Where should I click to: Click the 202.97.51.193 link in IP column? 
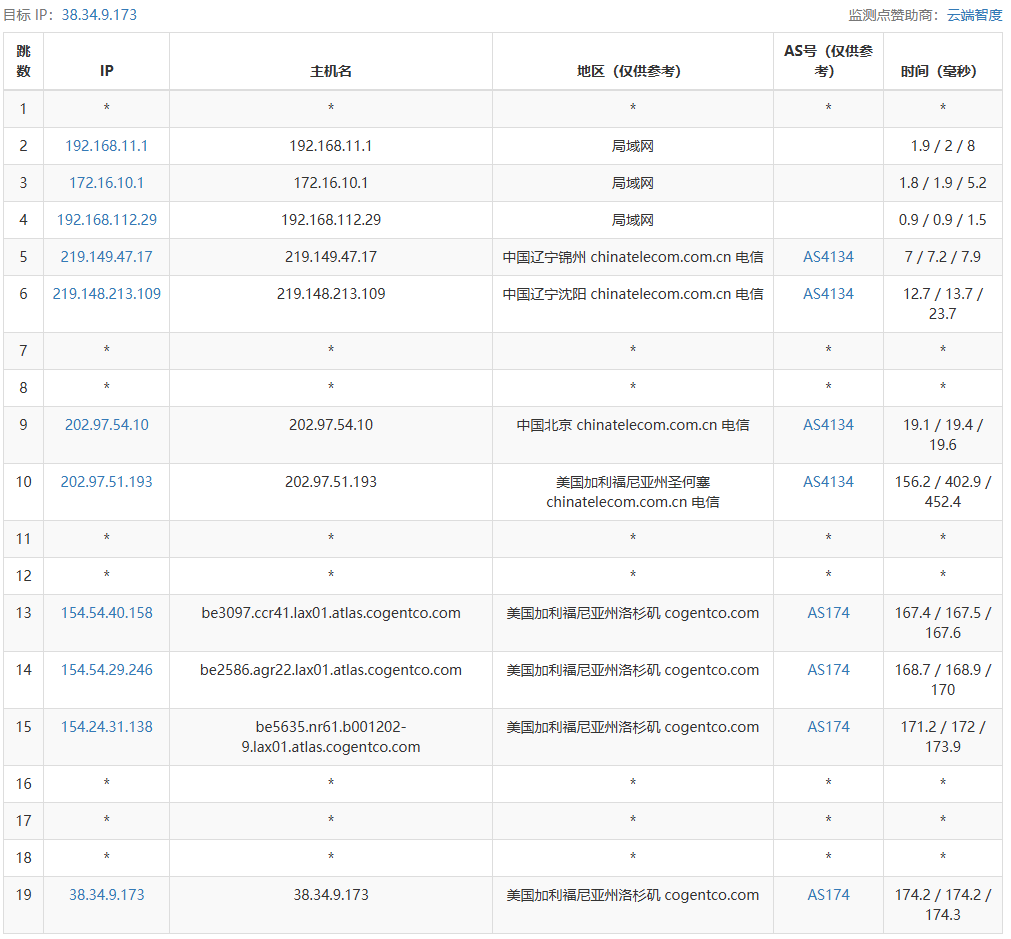click(x=106, y=482)
